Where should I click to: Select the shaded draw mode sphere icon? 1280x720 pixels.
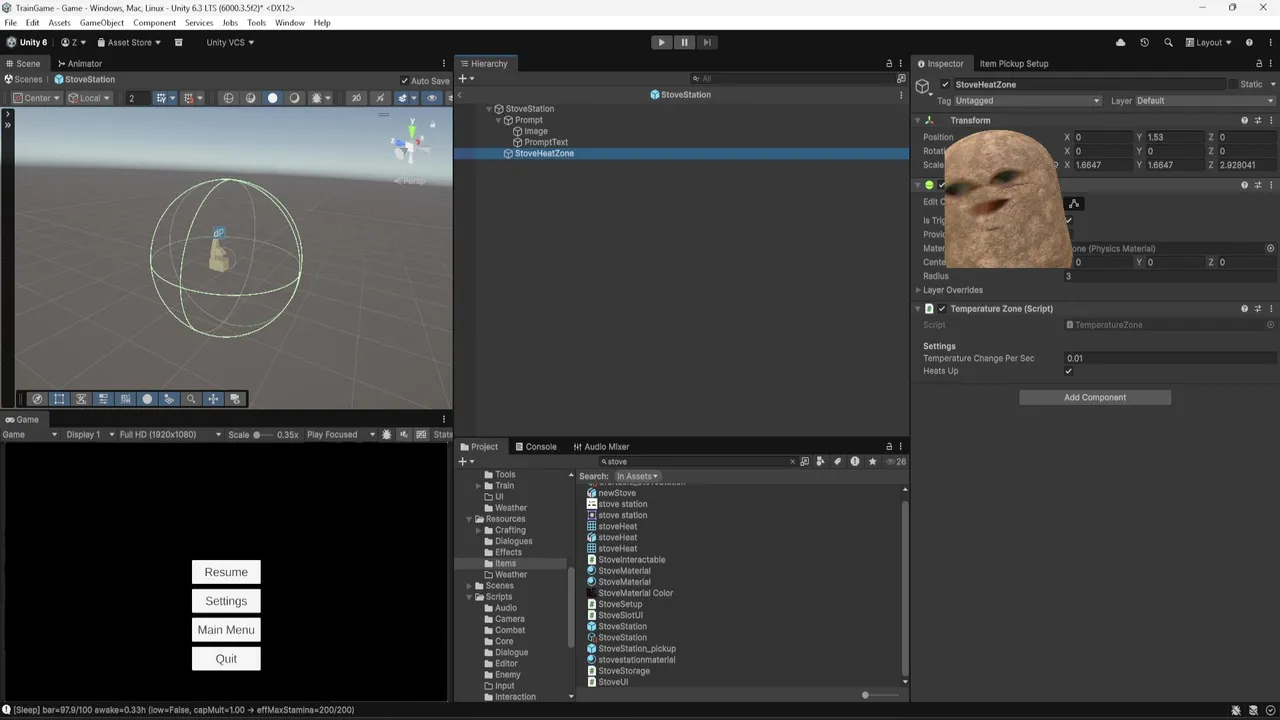[x=272, y=98]
